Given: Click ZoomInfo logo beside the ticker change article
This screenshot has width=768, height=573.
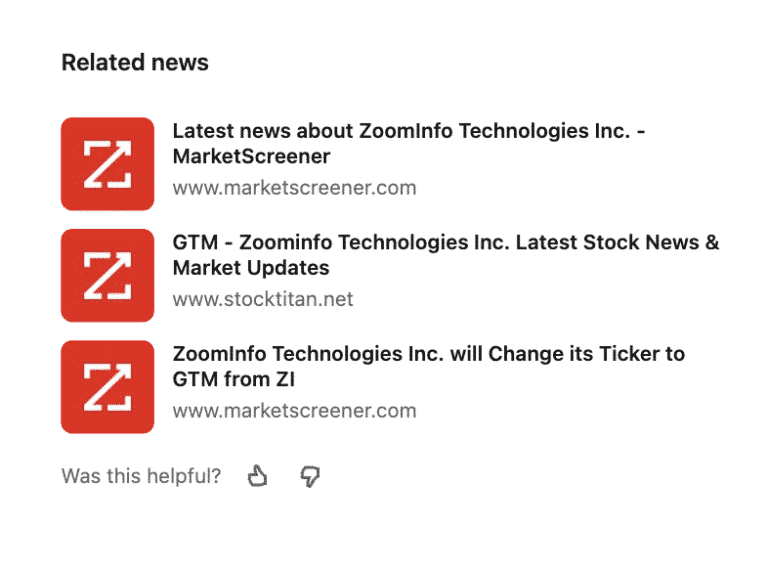Looking at the screenshot, I should click(x=108, y=387).
